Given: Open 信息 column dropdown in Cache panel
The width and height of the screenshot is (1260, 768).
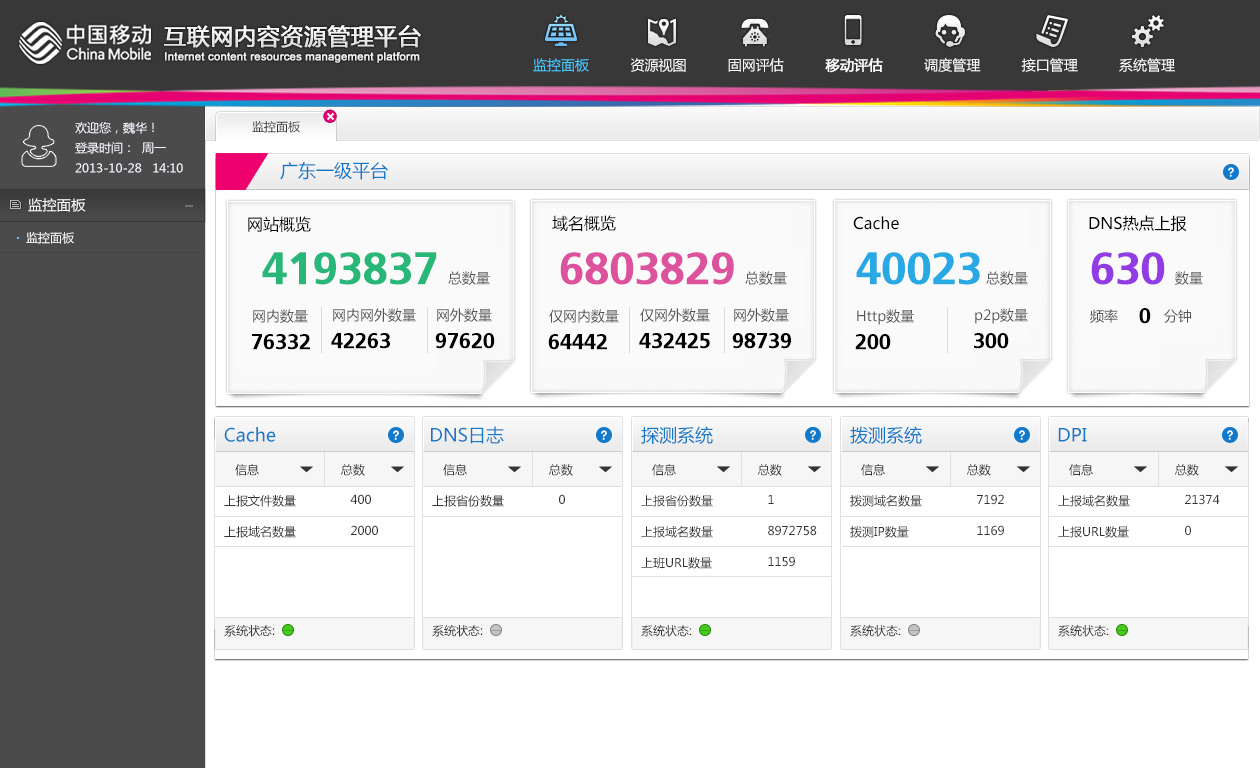Looking at the screenshot, I should coord(306,469).
